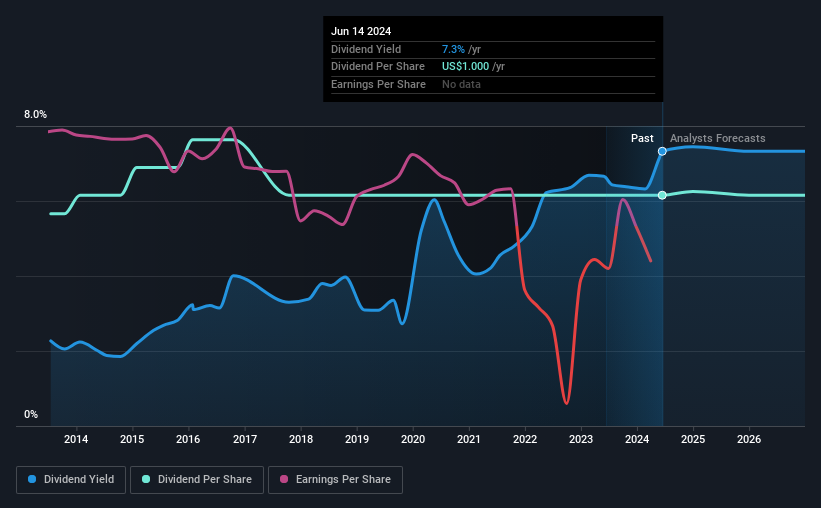Click the 2026 x-axis label

click(749, 439)
